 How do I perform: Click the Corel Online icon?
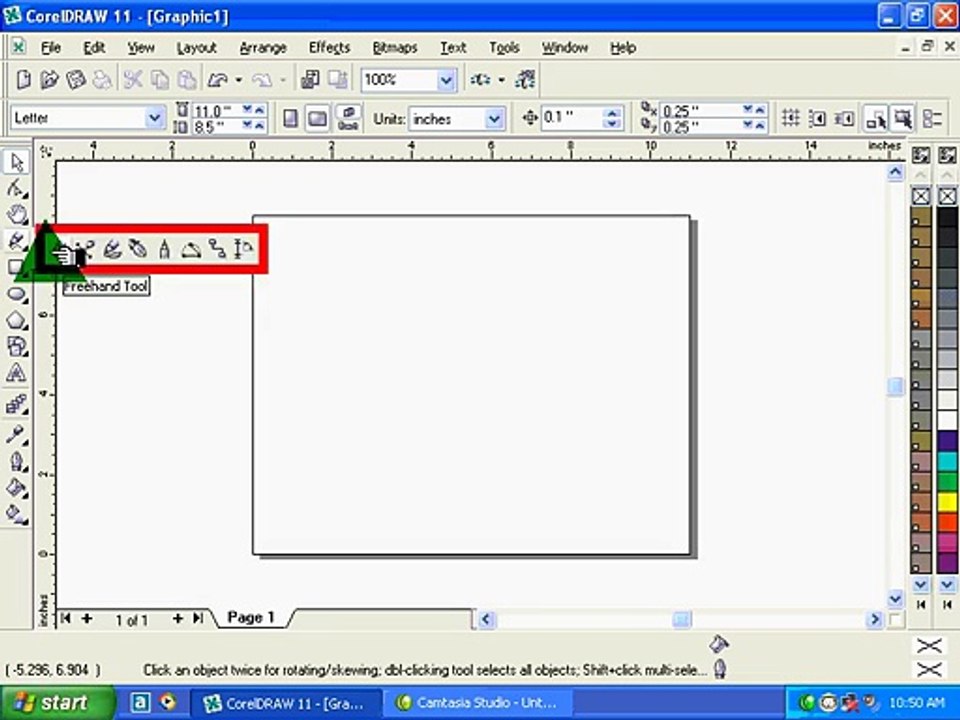[525, 80]
